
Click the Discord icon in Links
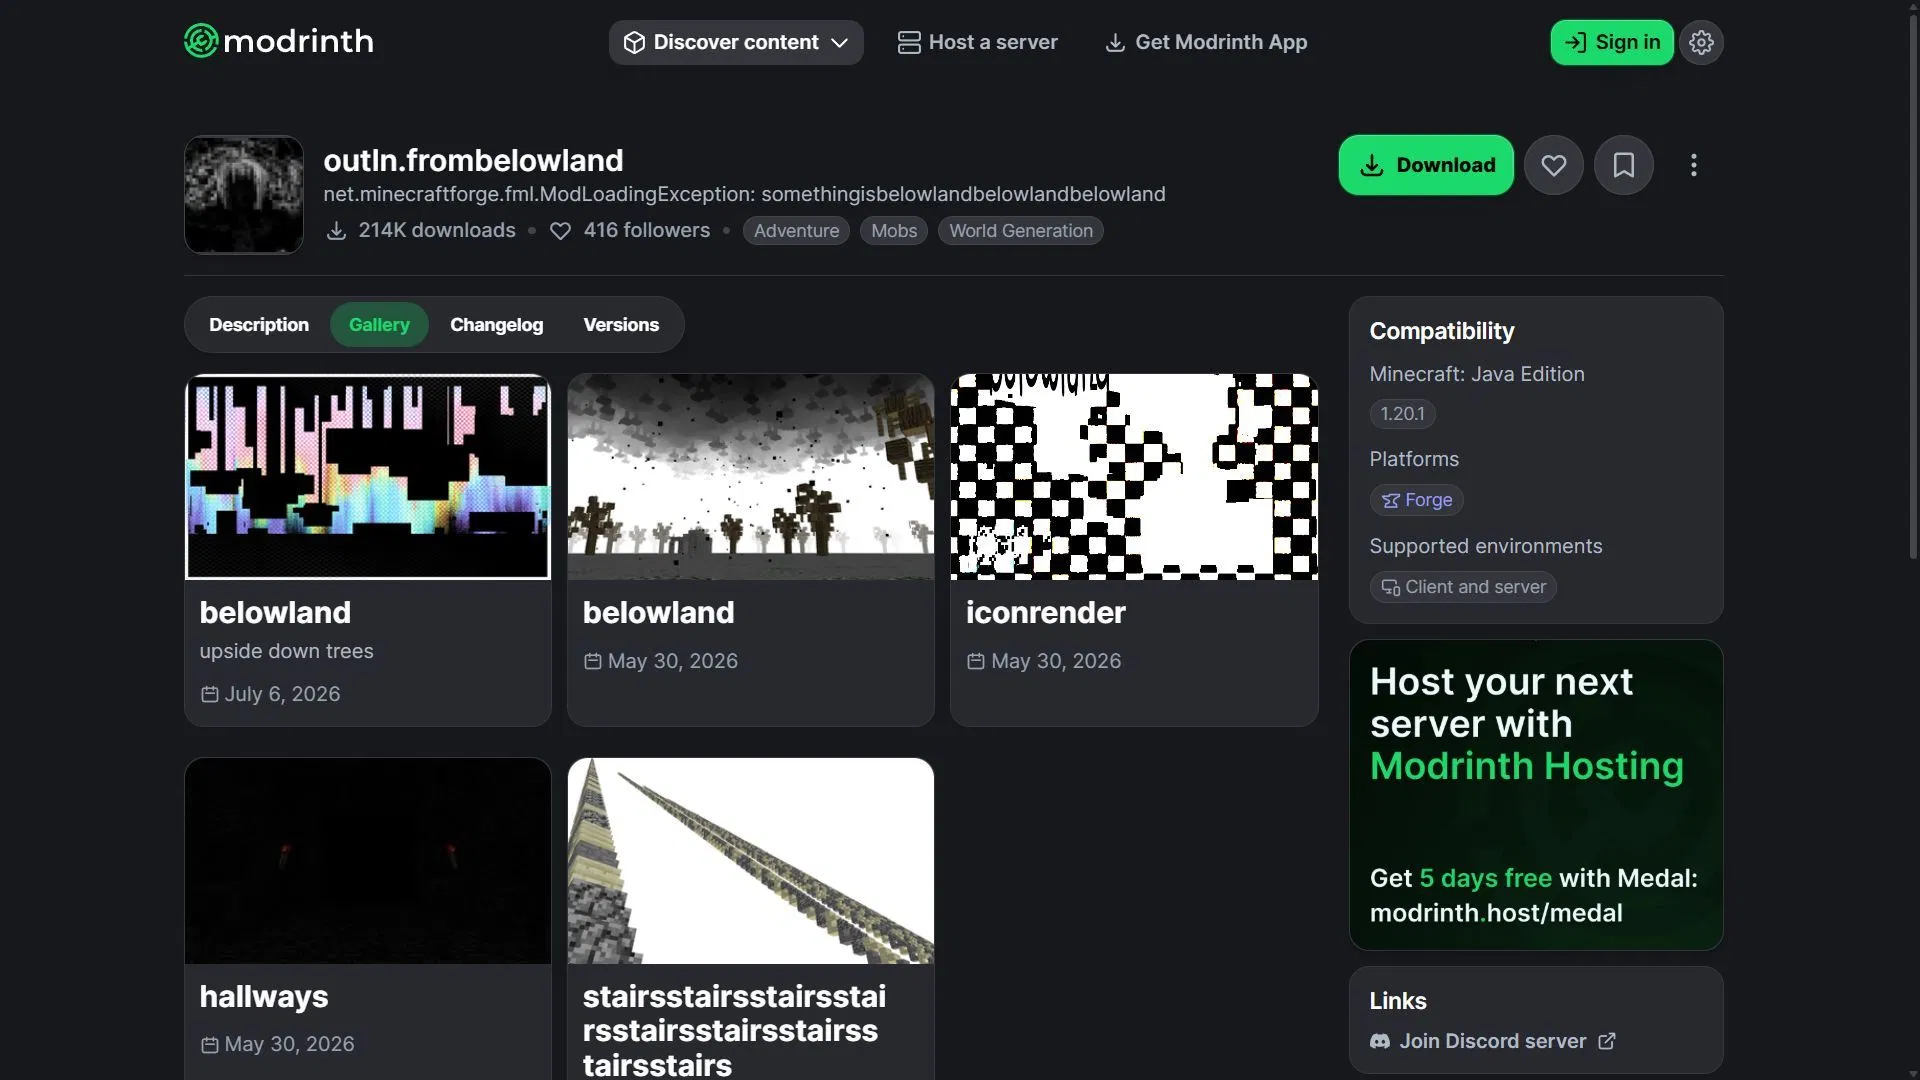click(x=1380, y=1041)
